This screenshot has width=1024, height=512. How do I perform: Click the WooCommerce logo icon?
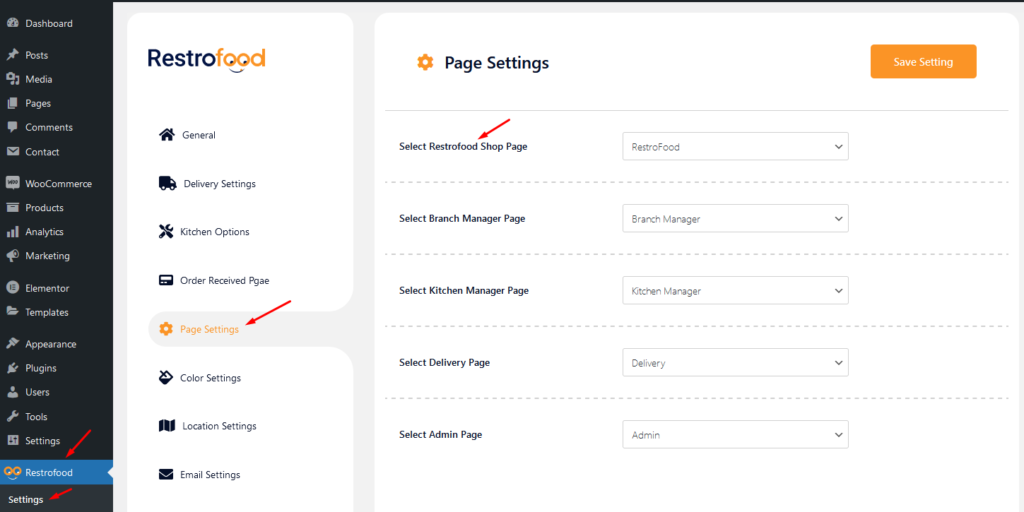point(12,184)
